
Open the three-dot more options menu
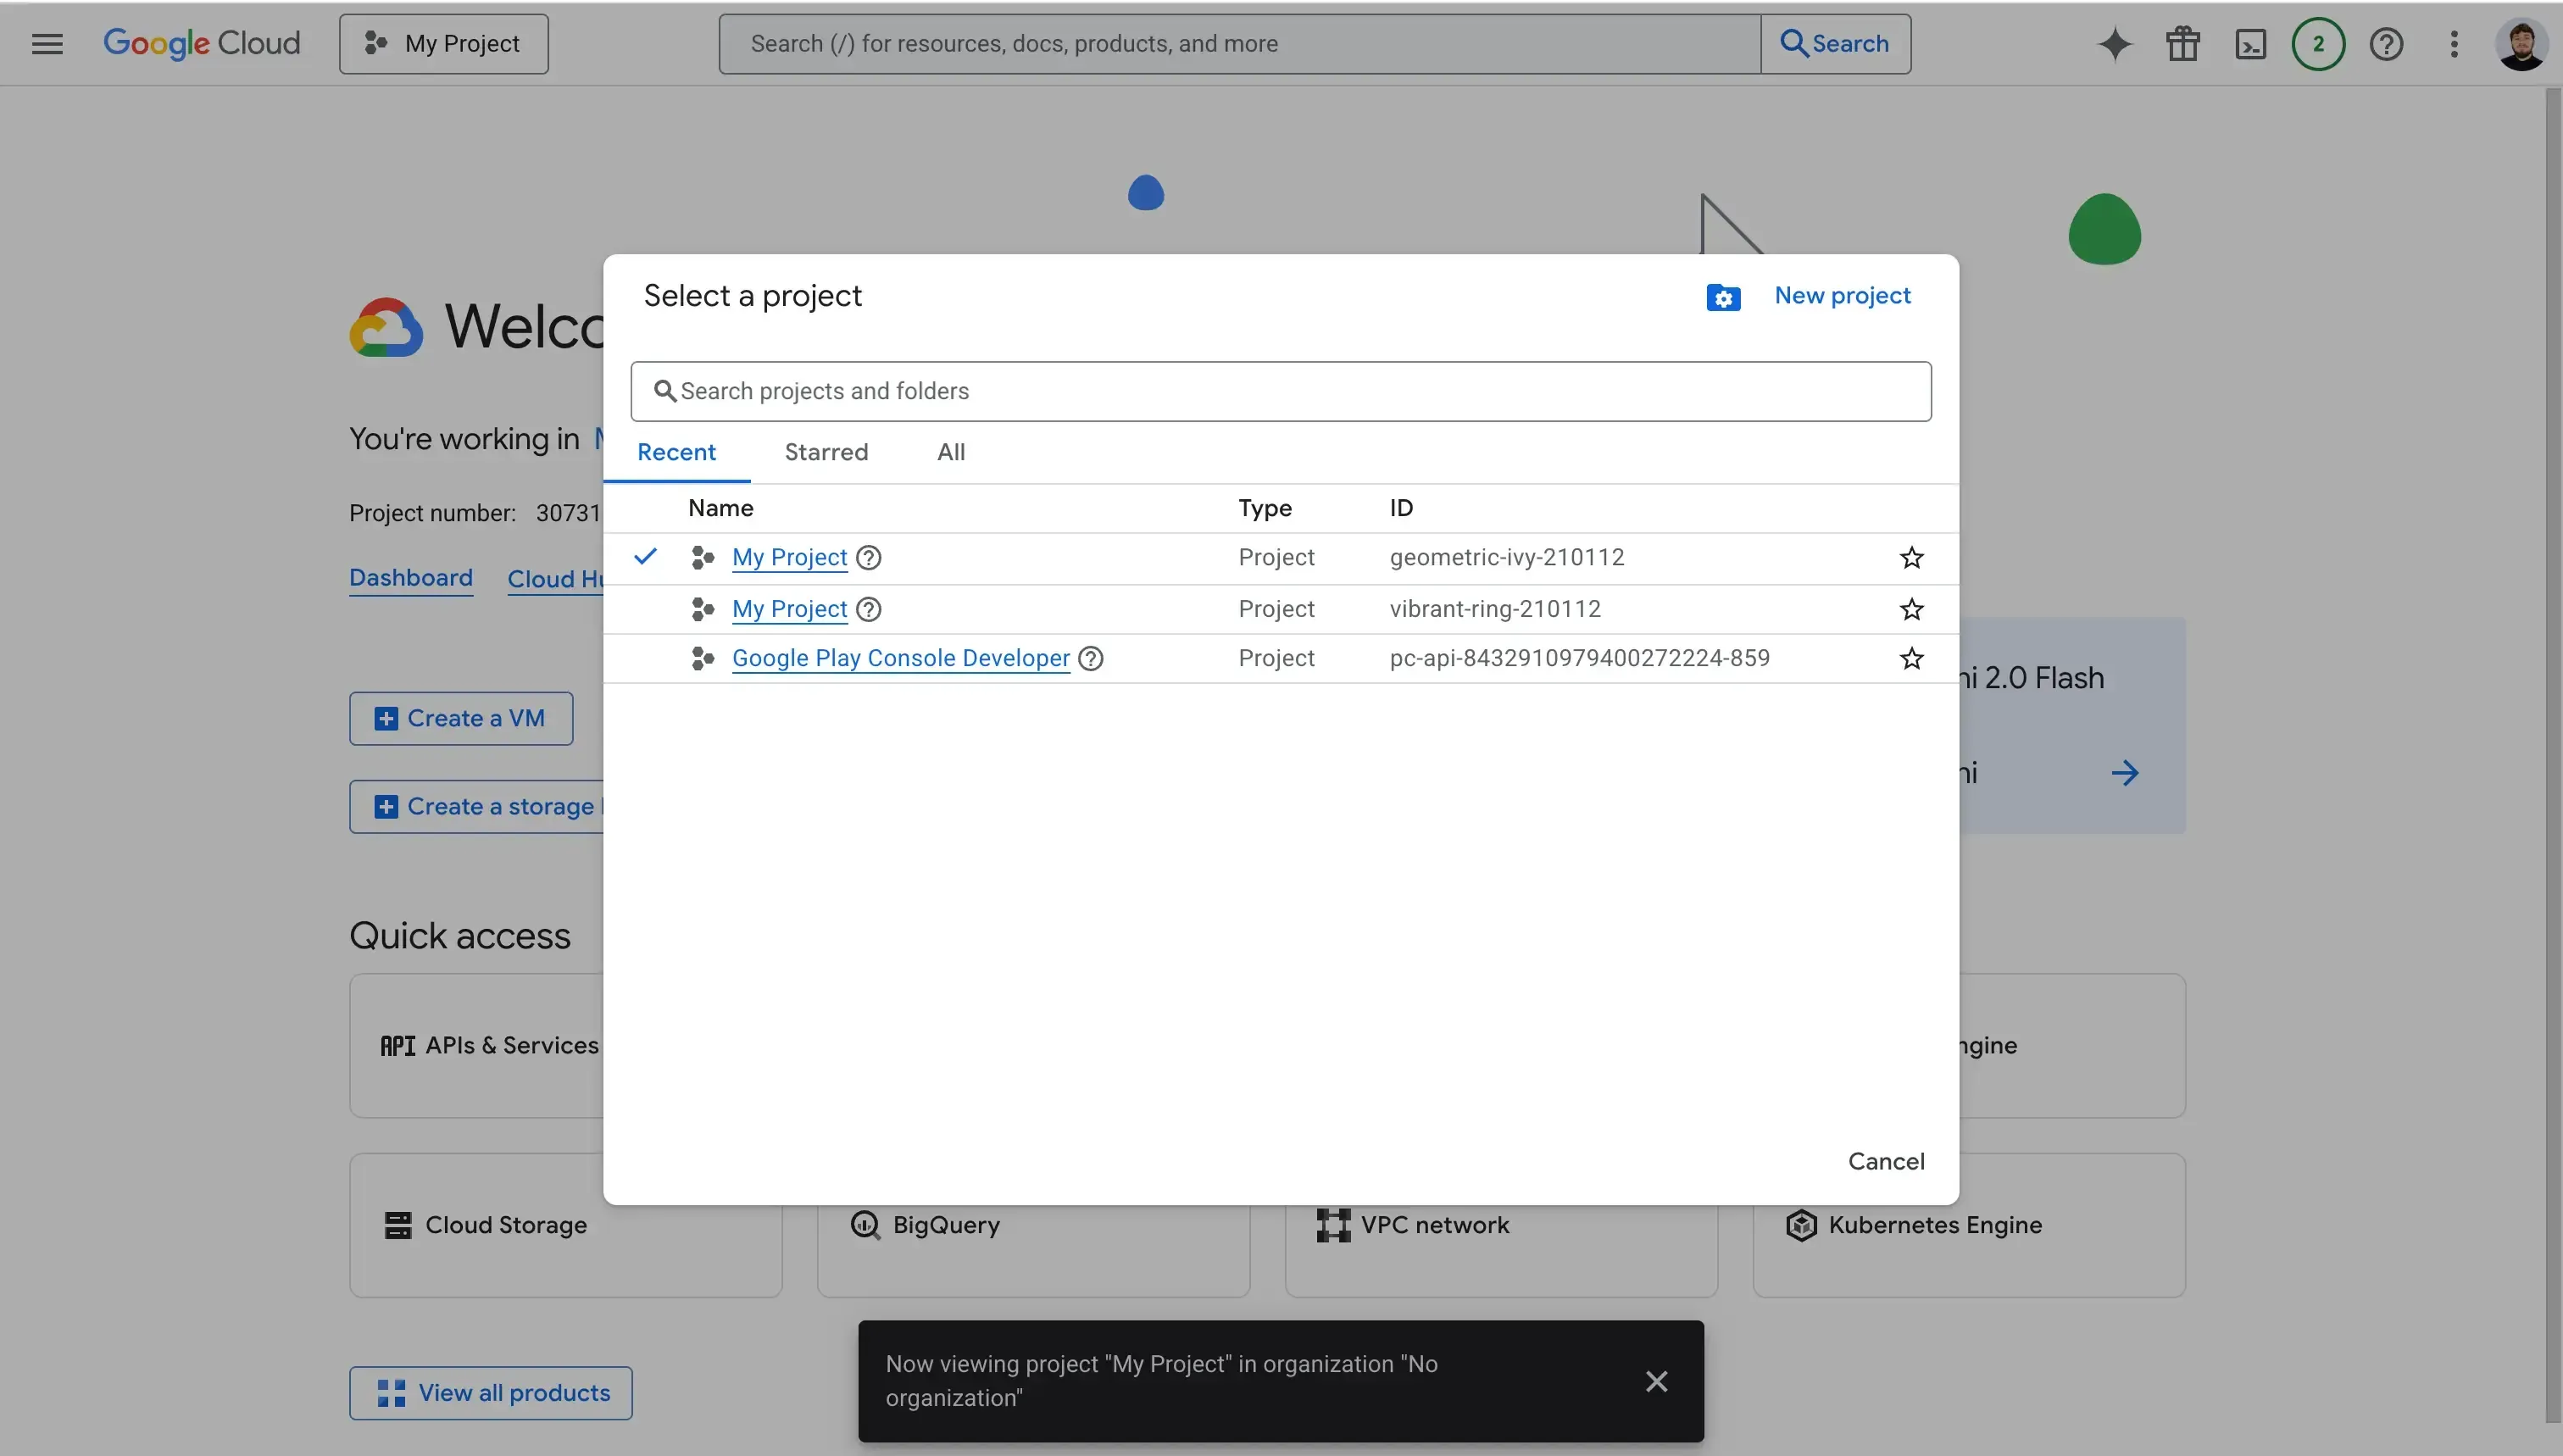[x=2454, y=43]
